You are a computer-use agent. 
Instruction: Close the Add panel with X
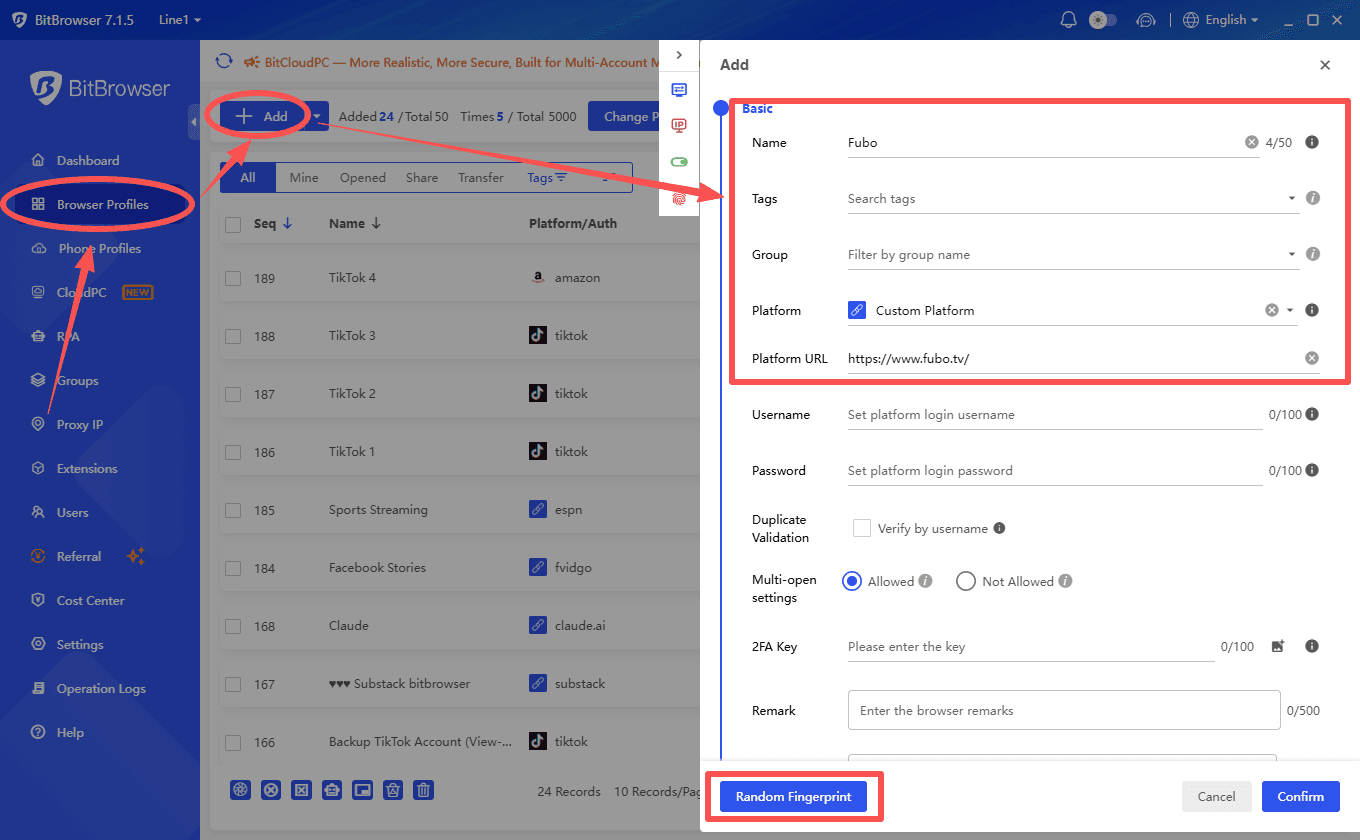pyautogui.click(x=1325, y=65)
